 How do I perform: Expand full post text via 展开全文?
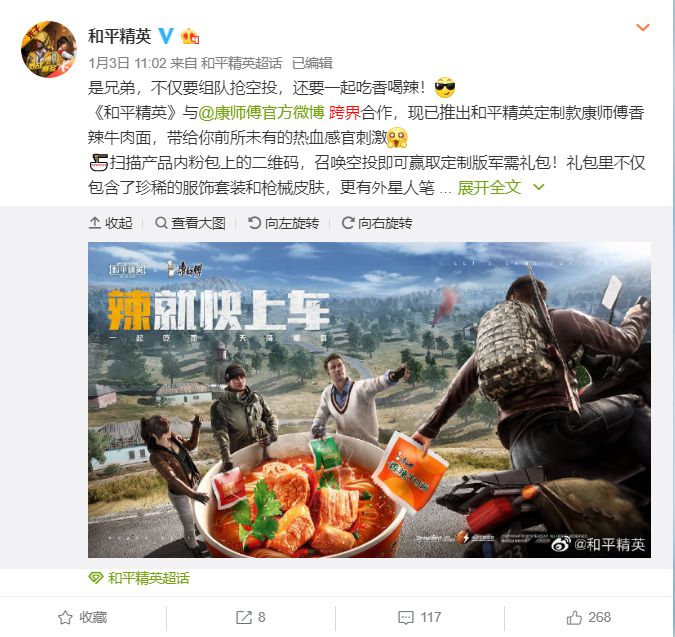489,187
